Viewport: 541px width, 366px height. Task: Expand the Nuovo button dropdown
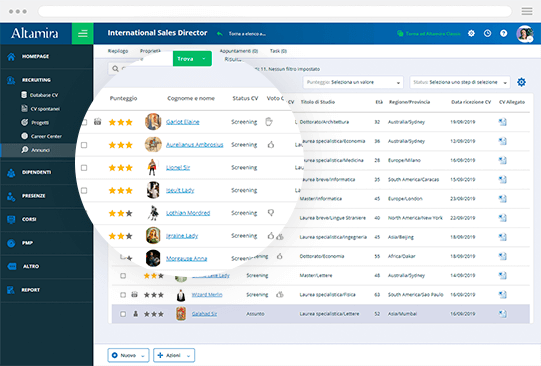[143, 355]
